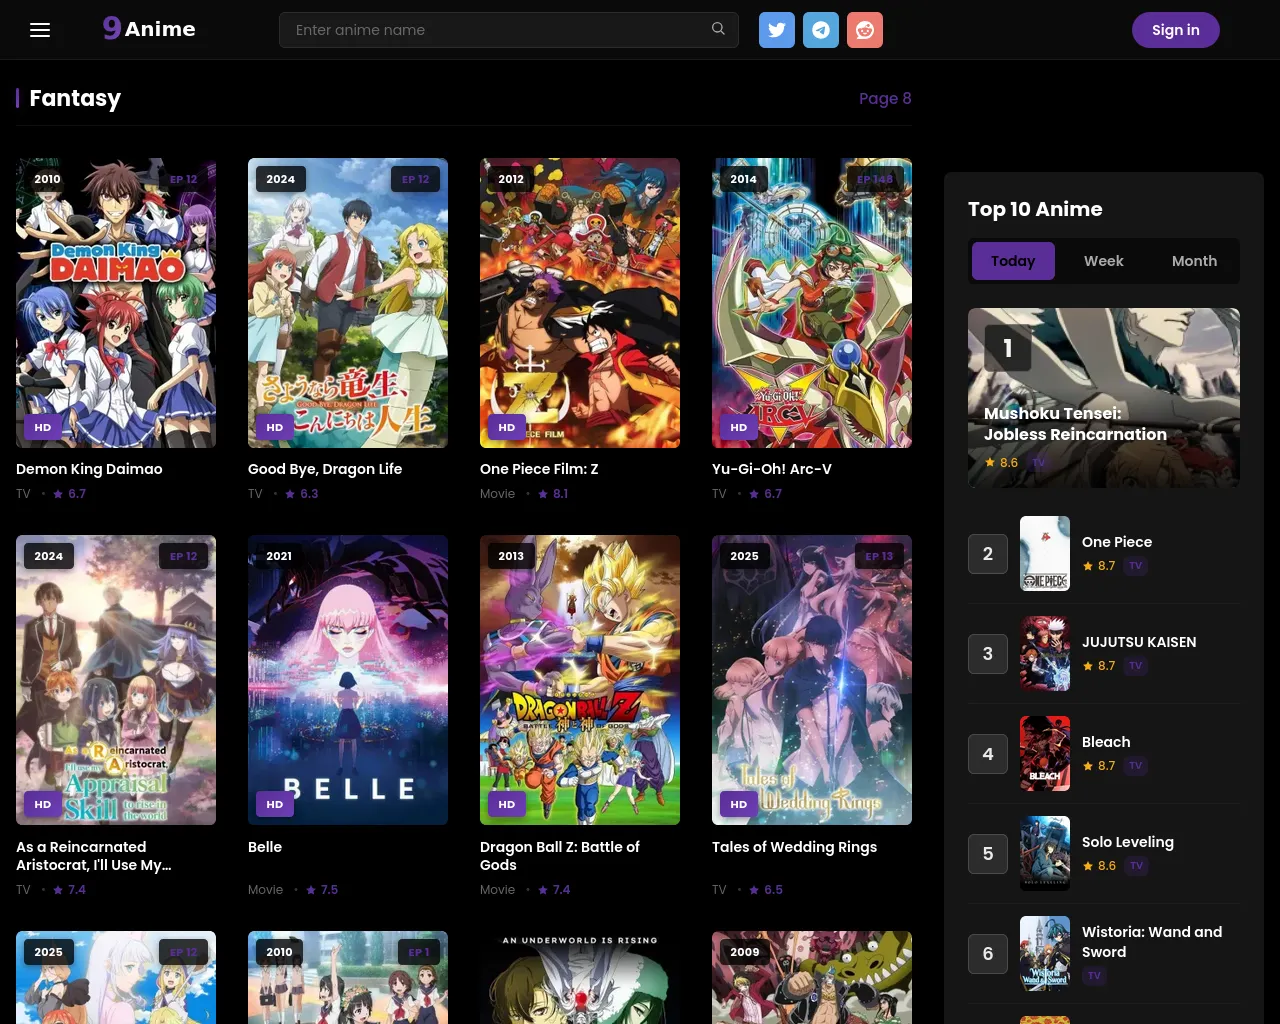Focus the Enter anime name field
1280x1024 pixels.
click(x=509, y=30)
